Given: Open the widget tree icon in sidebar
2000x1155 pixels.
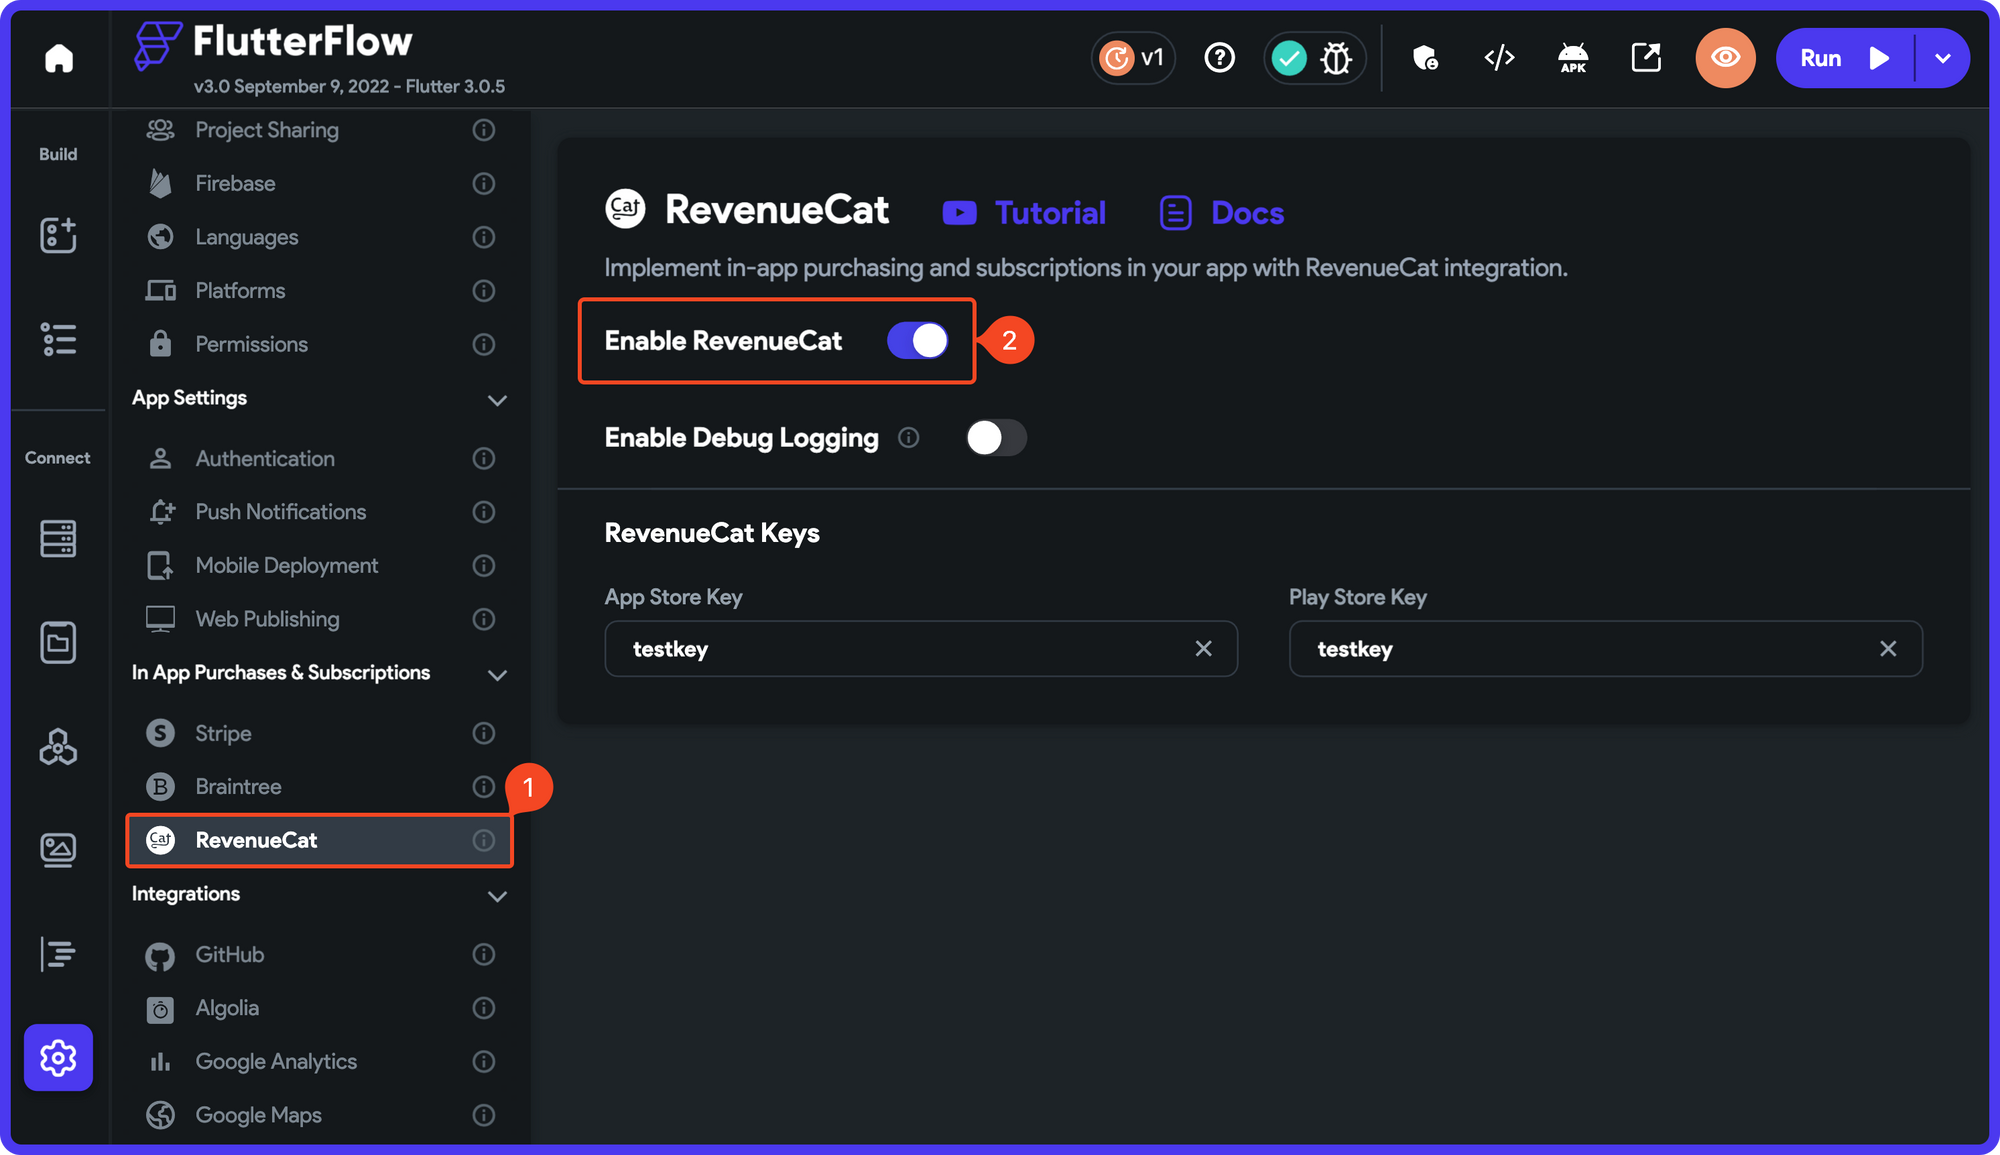Looking at the screenshot, I should pos(59,339).
